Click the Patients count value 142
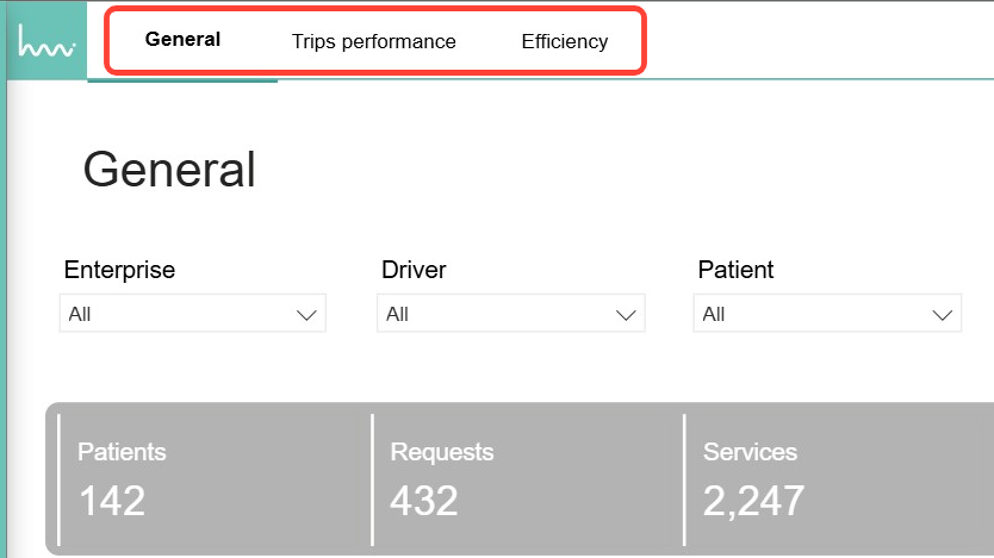The width and height of the screenshot is (994, 558). [112, 500]
